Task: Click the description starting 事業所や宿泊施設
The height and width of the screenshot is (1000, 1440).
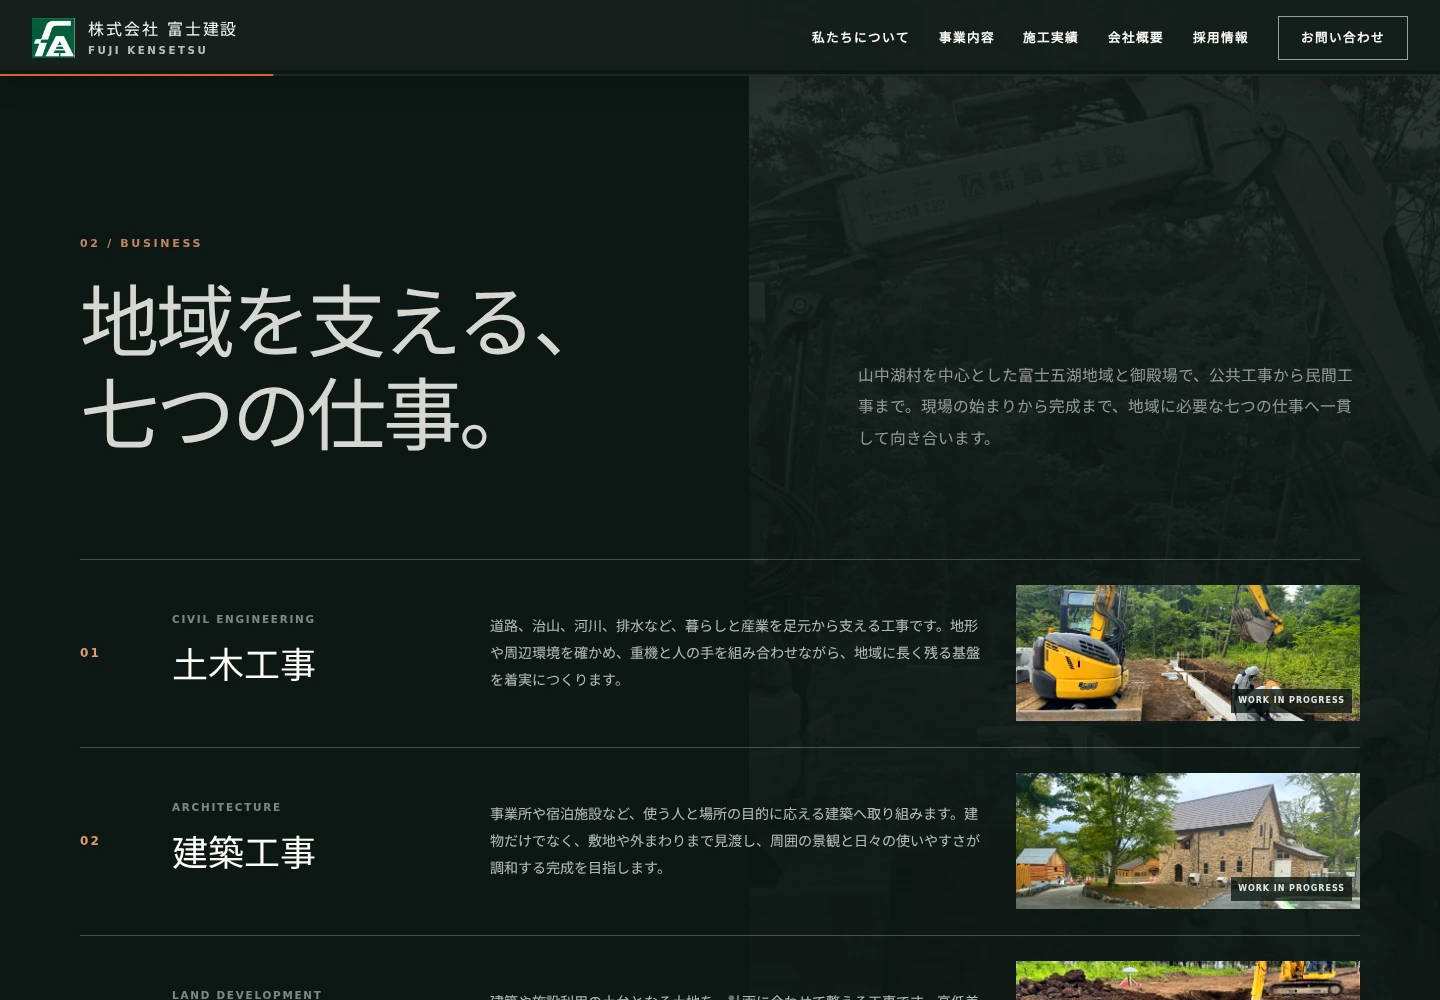Action: [x=735, y=841]
